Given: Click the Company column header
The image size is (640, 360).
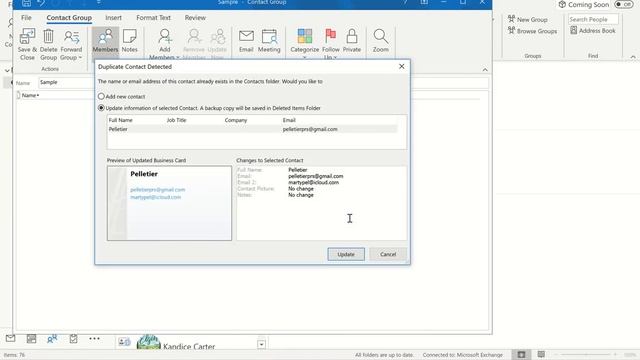Looking at the screenshot, I should [236, 120].
